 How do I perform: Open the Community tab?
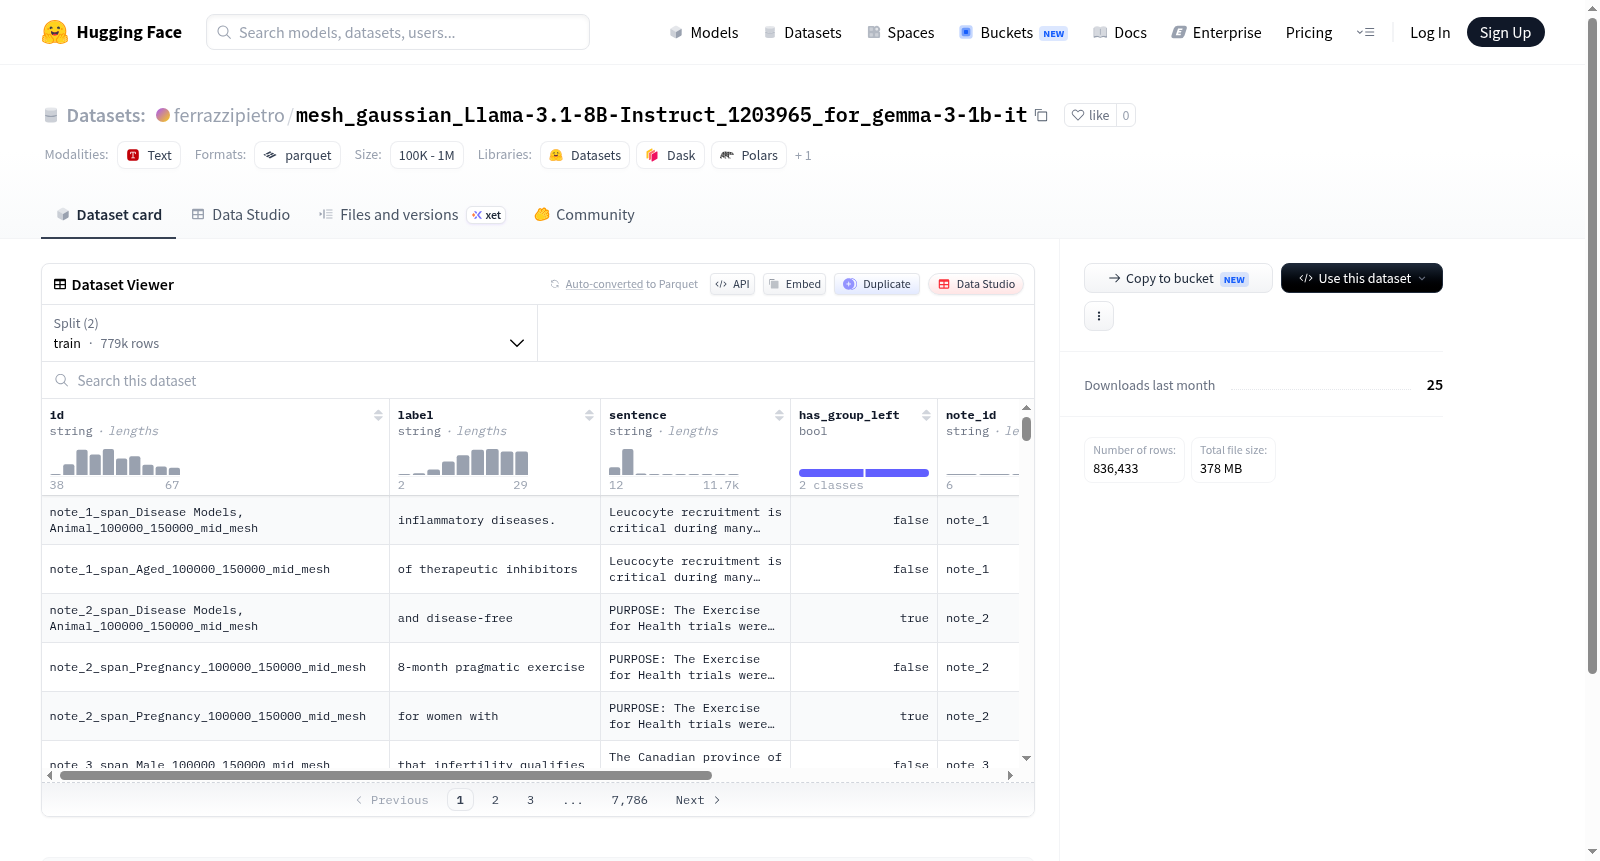(585, 214)
